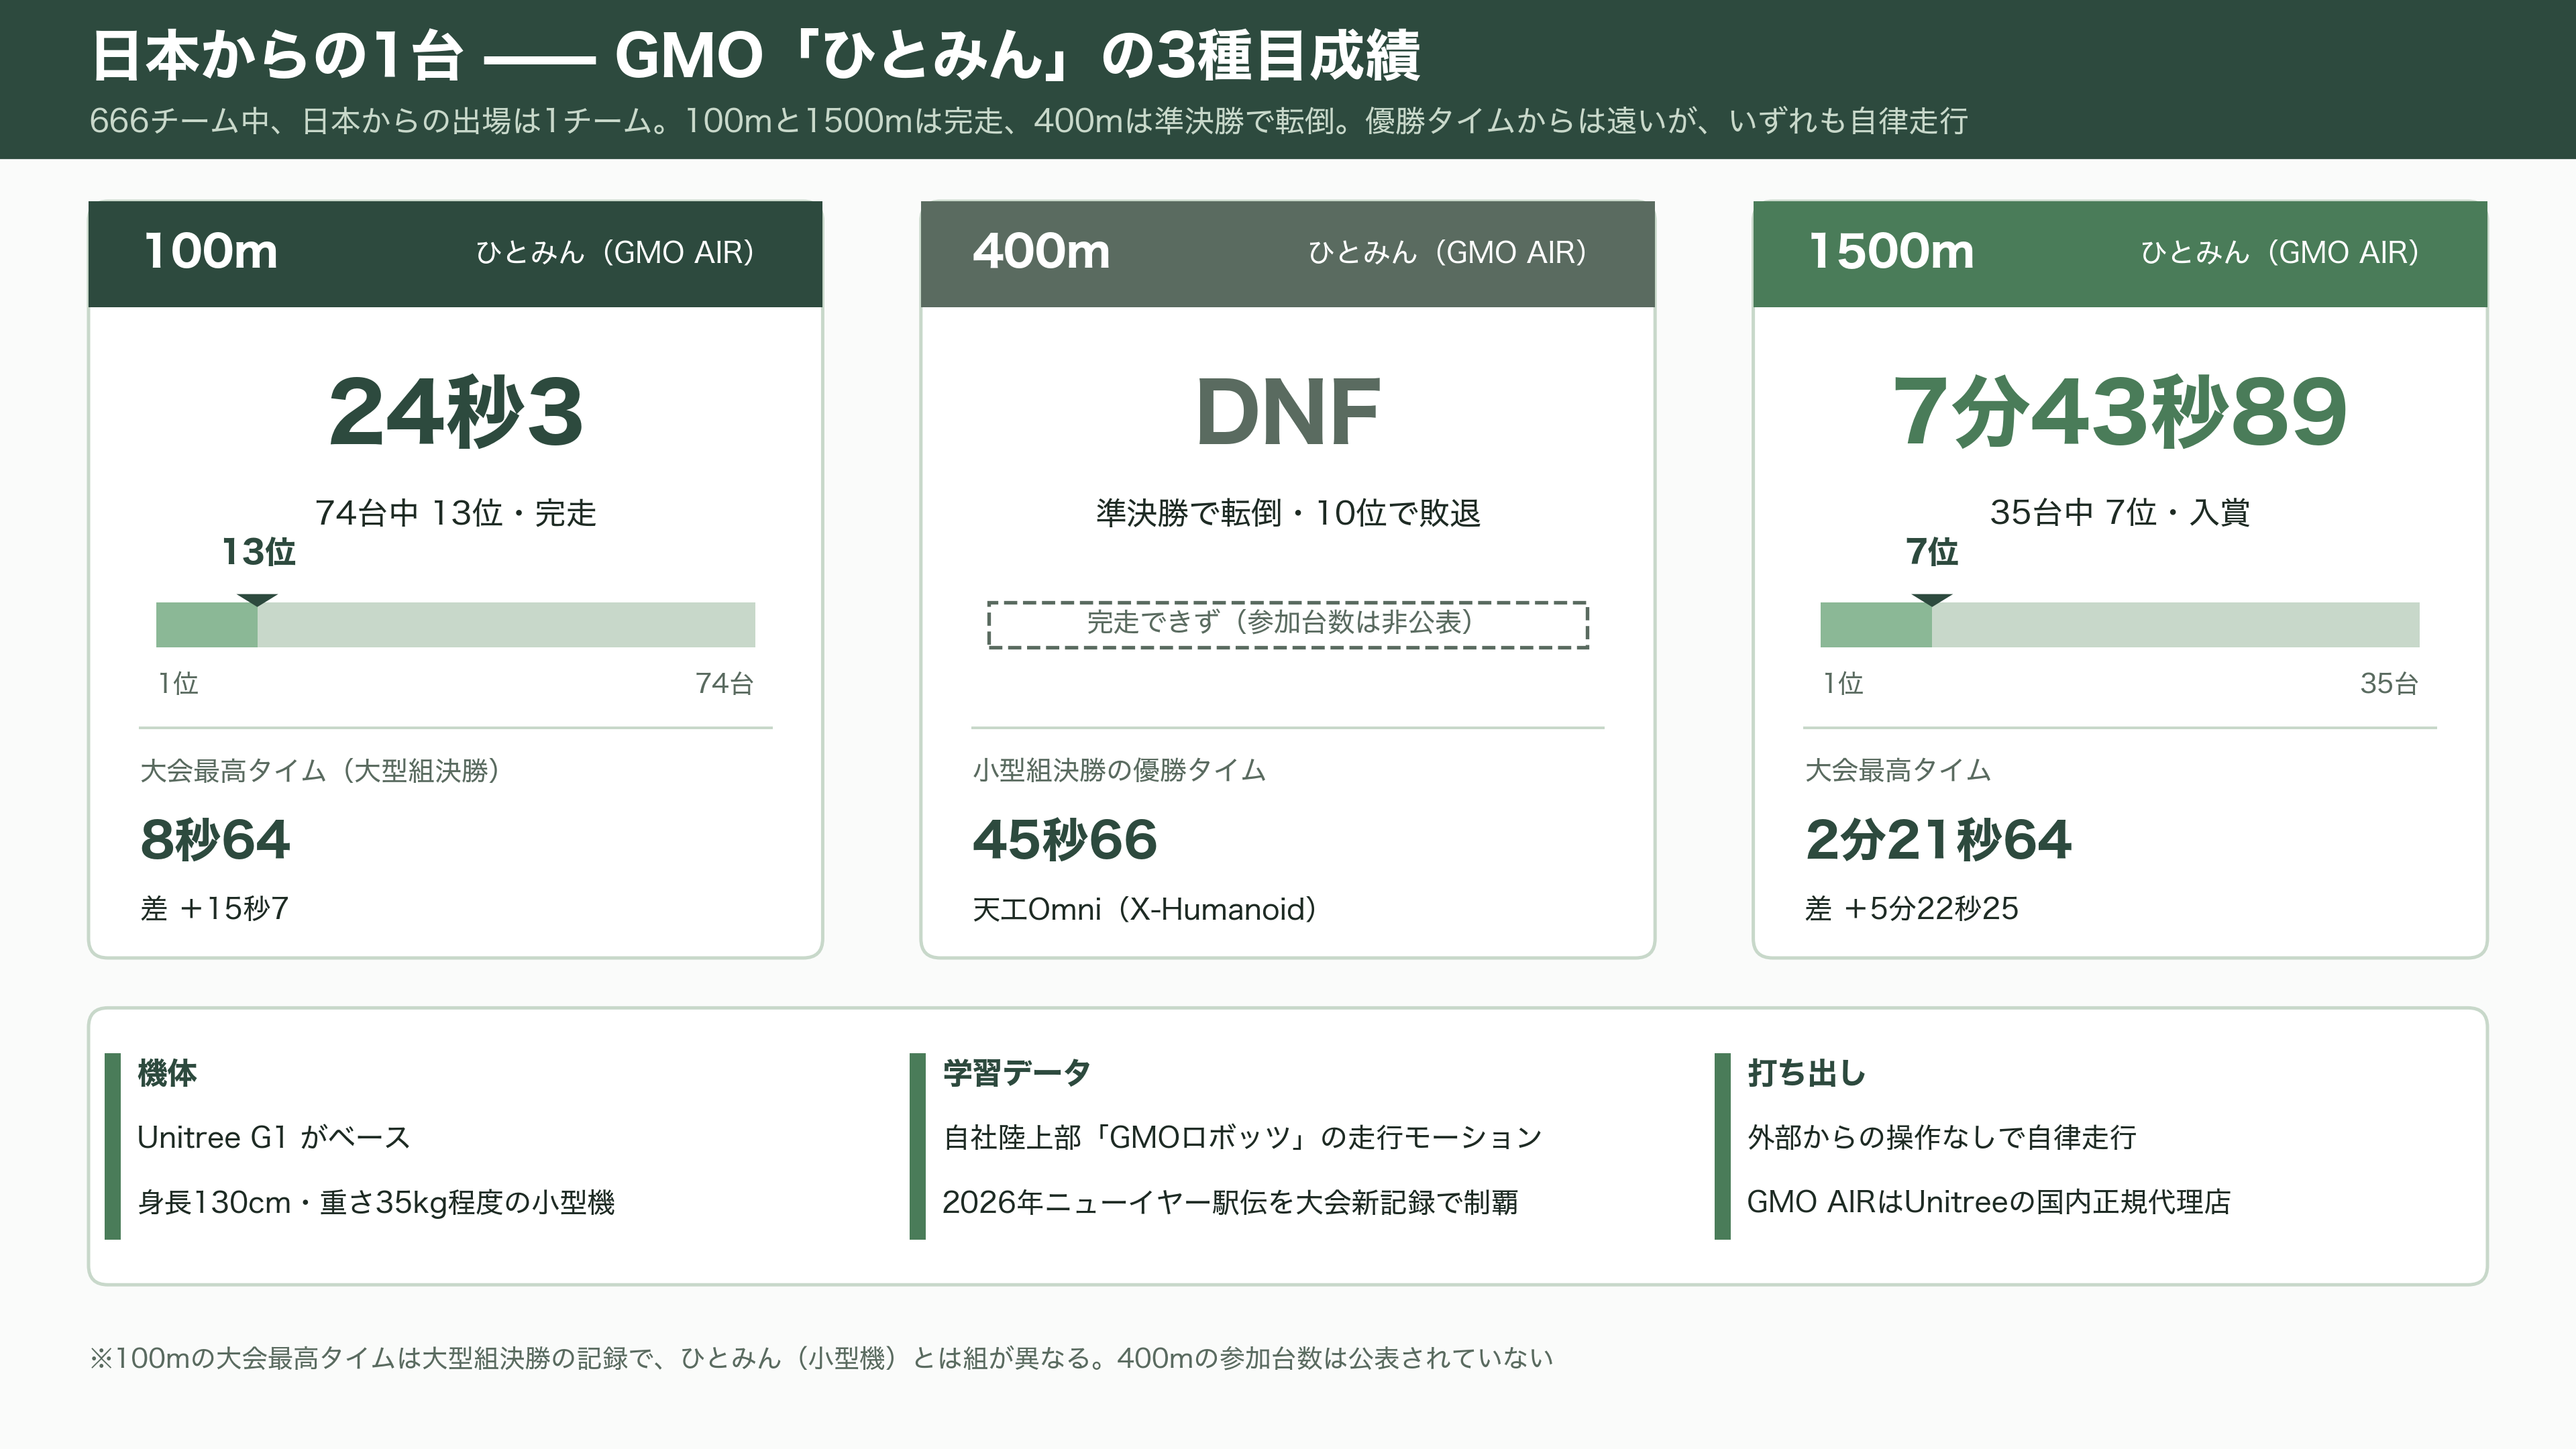
Task: Click the 13位 marker label
Action: click(x=258, y=552)
